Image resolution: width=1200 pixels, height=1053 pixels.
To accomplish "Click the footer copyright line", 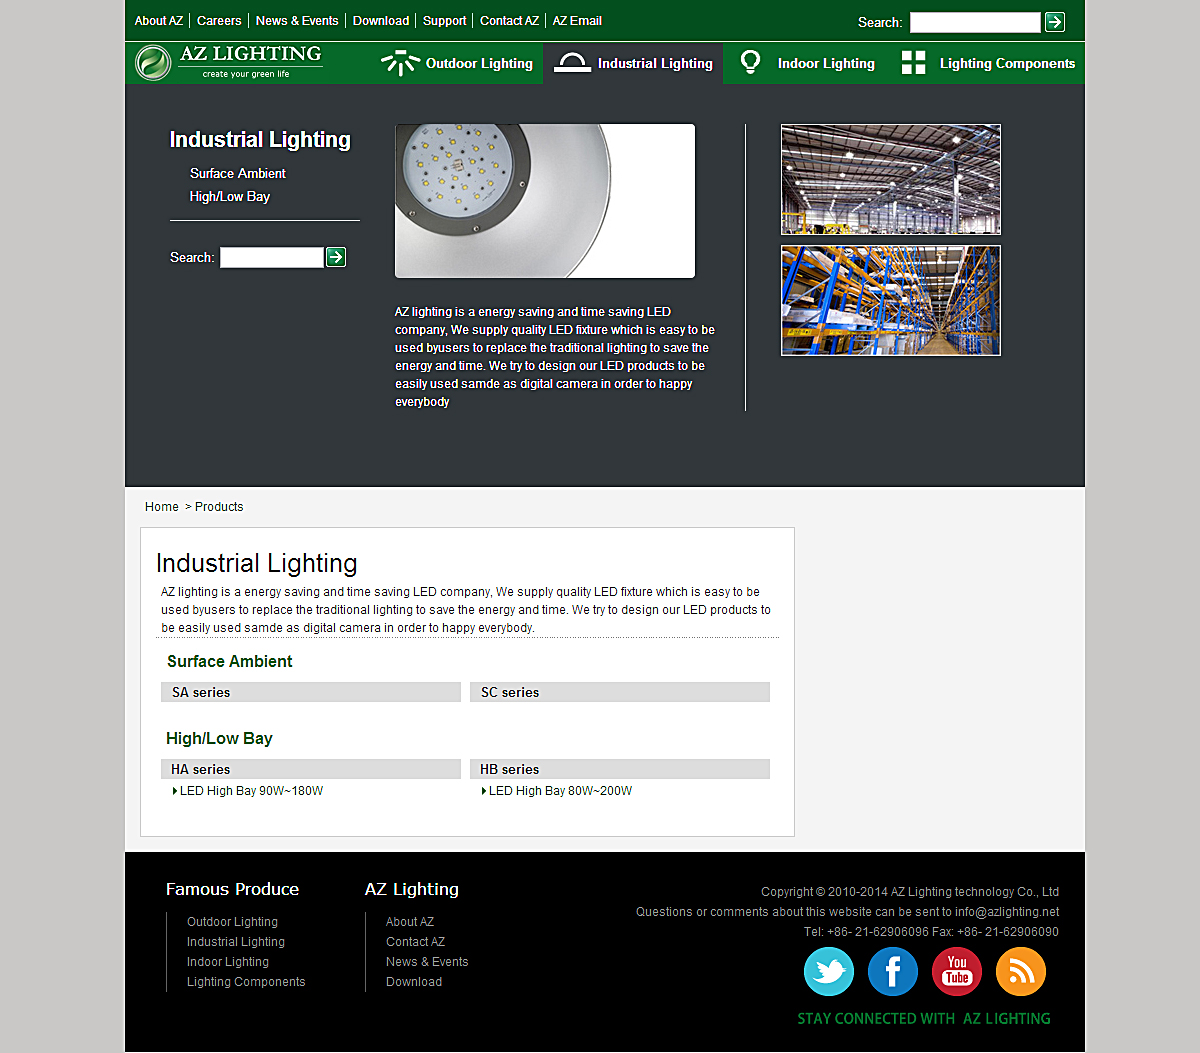I will click(x=910, y=892).
